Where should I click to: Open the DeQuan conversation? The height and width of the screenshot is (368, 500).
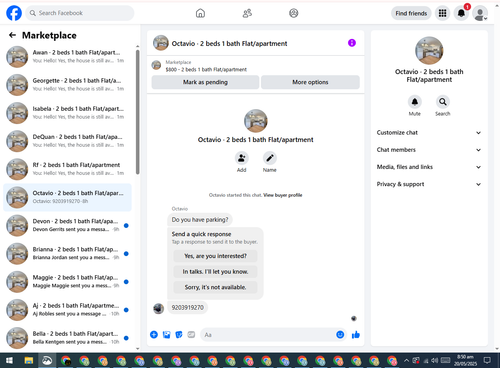[x=68, y=141]
